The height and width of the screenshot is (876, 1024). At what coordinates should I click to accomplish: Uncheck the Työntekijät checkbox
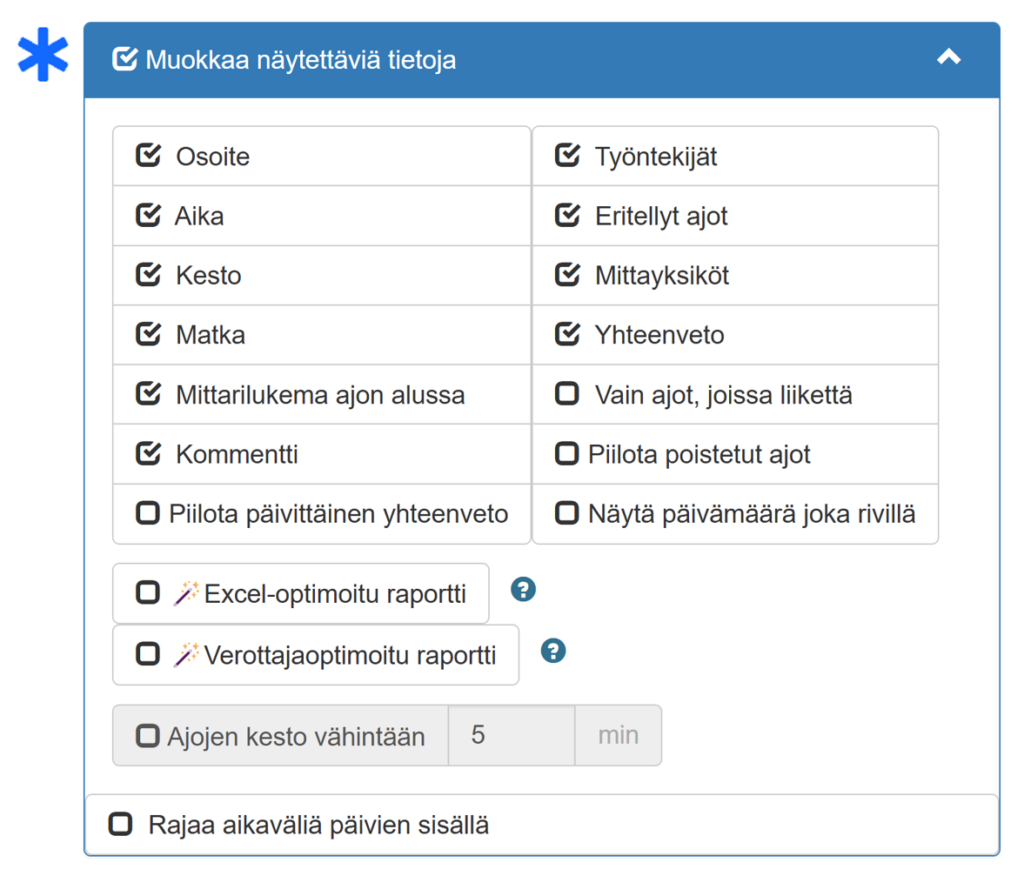click(568, 155)
